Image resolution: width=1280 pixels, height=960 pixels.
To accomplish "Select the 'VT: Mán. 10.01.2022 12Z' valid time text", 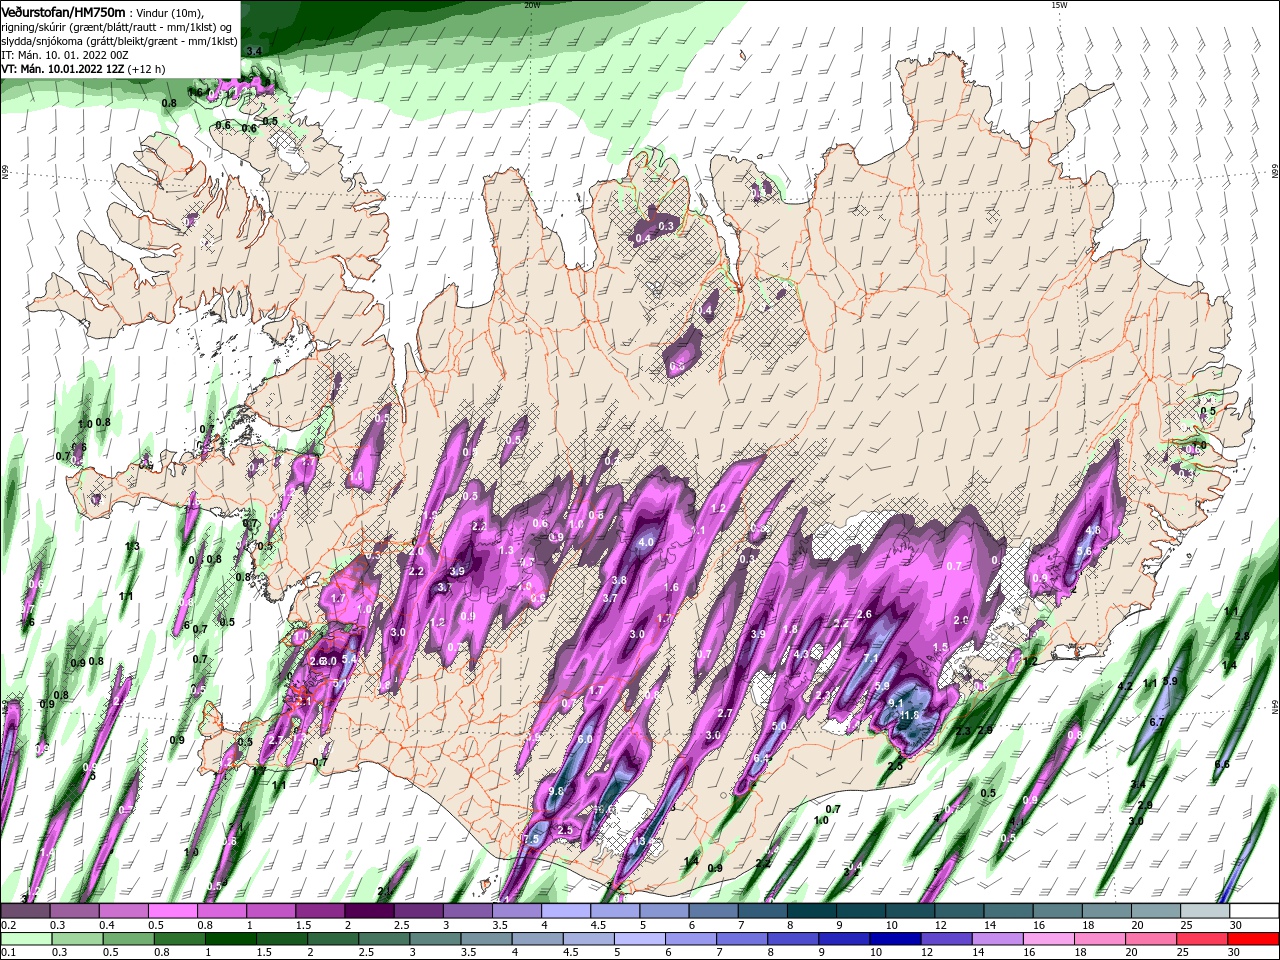I will pos(62,69).
